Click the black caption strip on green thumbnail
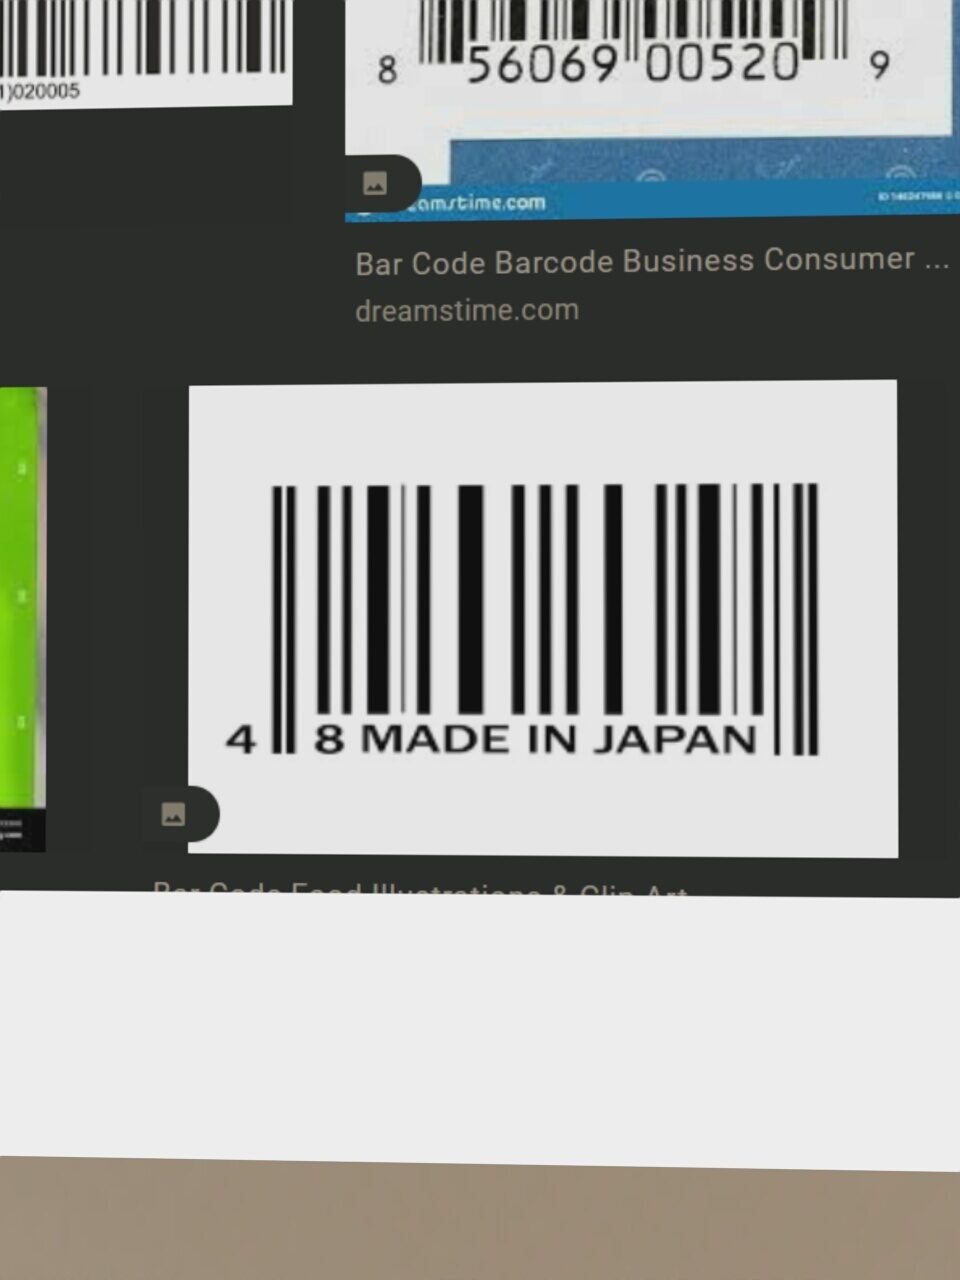 tap(22, 830)
